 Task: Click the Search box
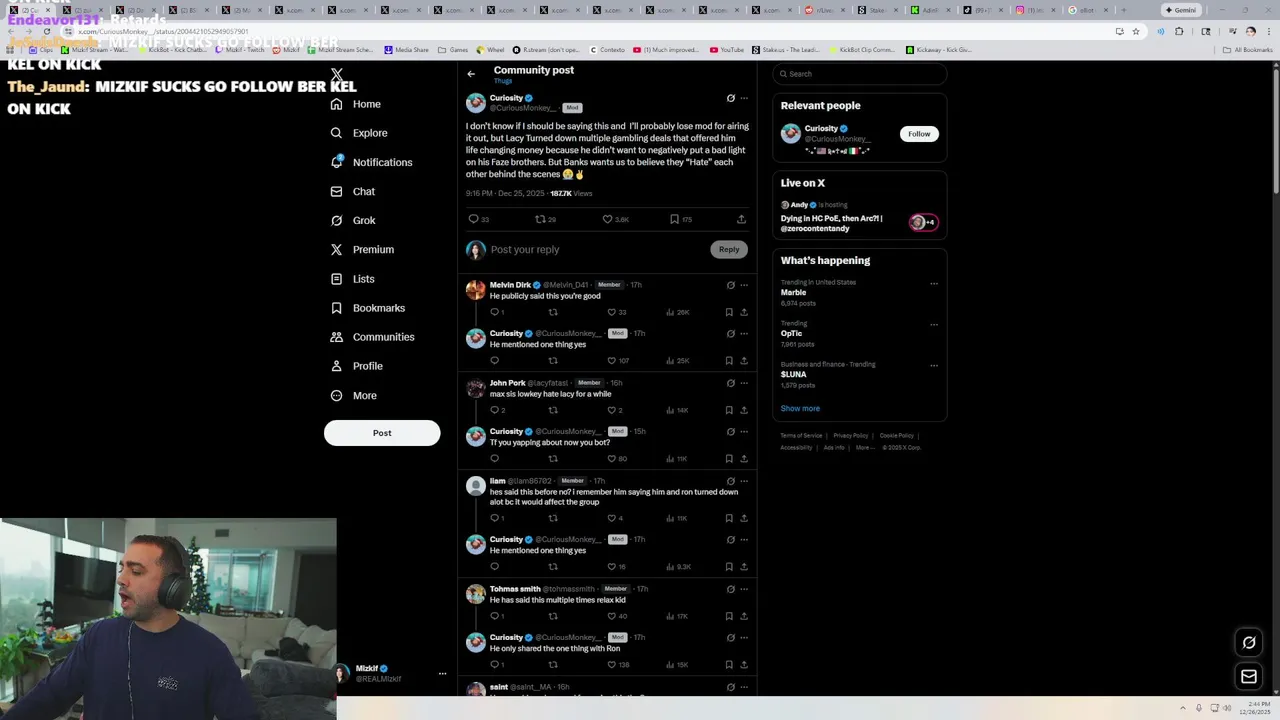pyautogui.click(x=860, y=74)
